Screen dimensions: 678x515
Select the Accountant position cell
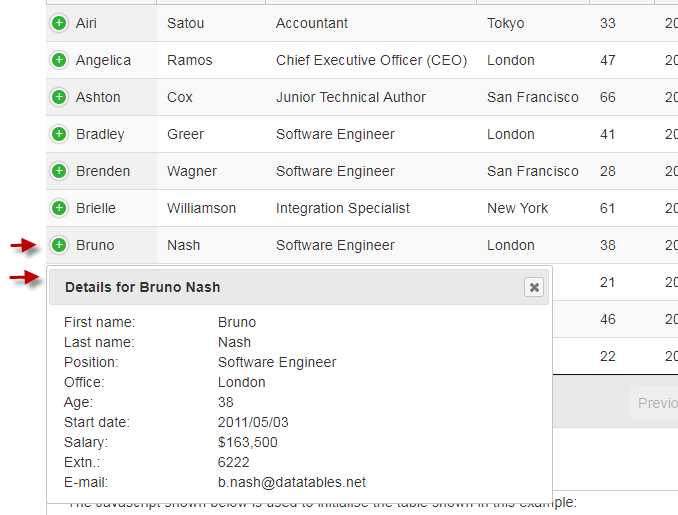pos(371,23)
